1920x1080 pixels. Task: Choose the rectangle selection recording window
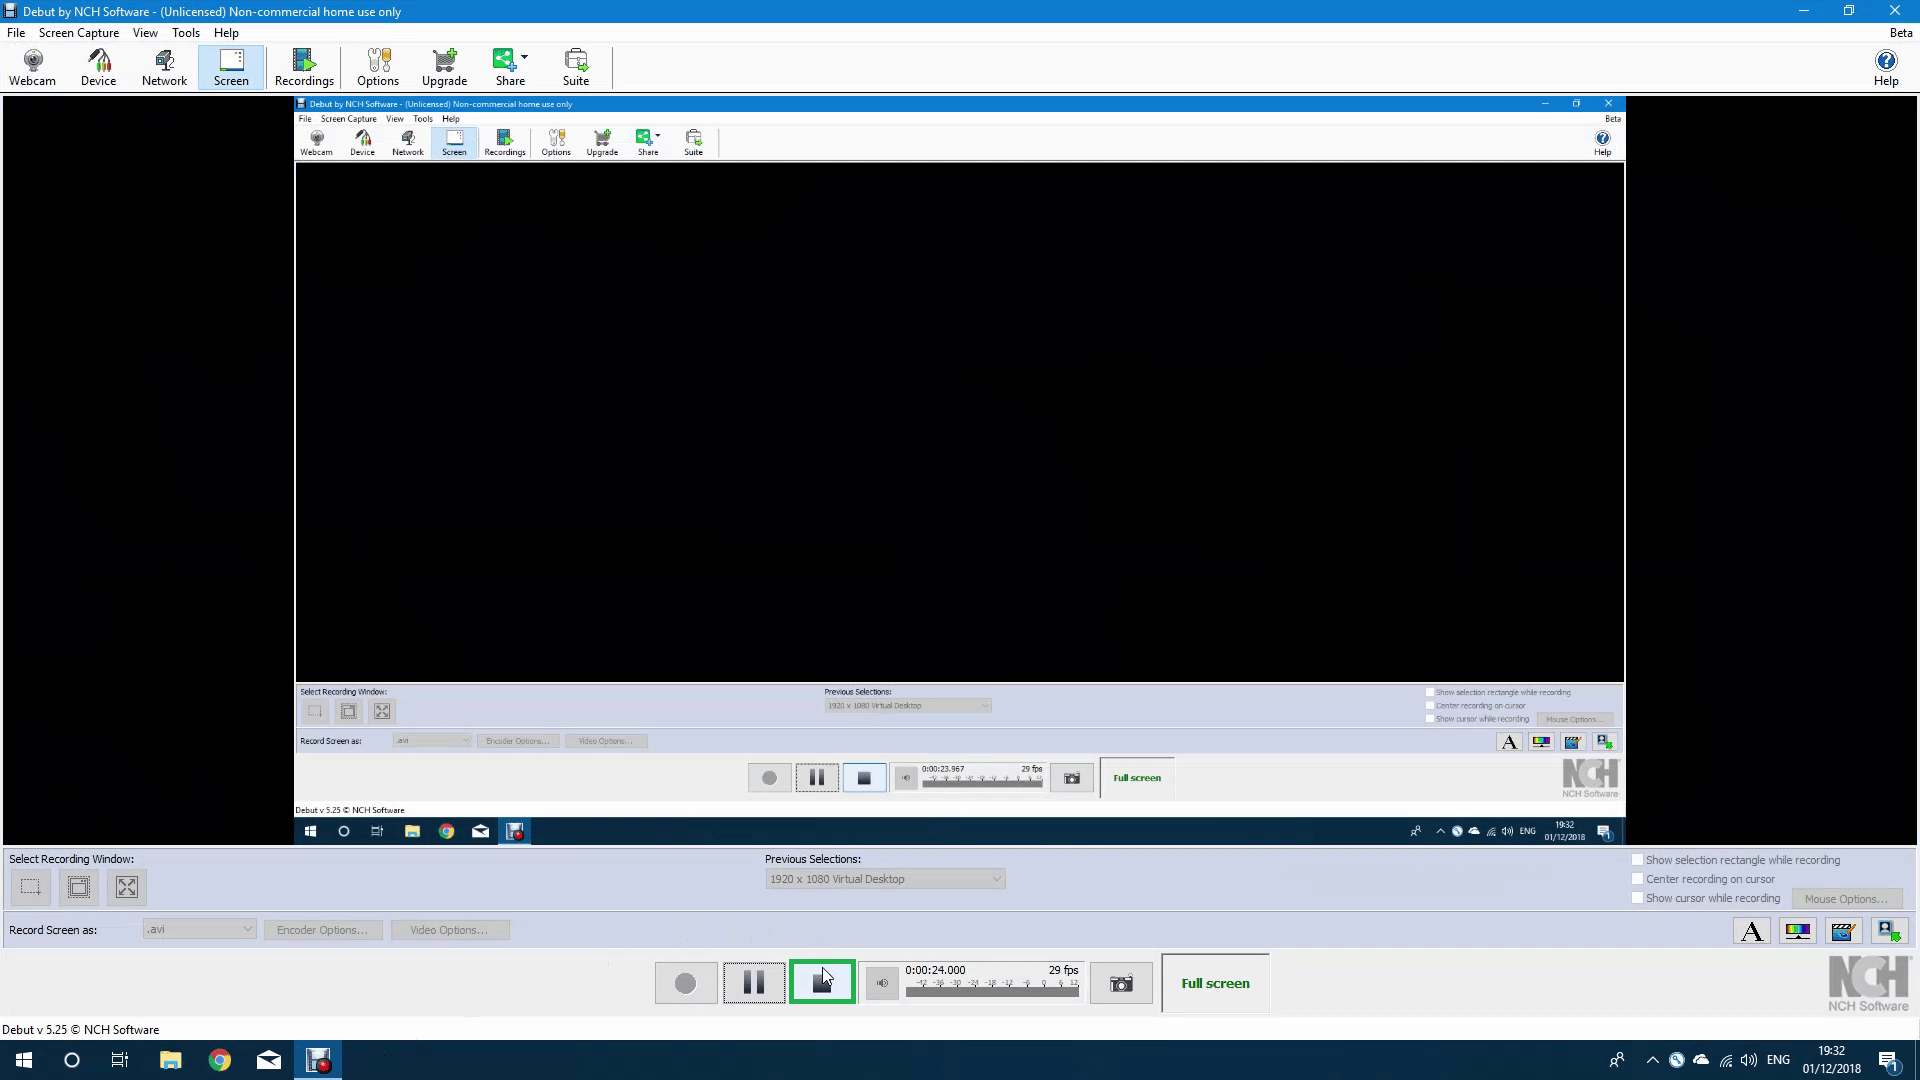click(31, 887)
